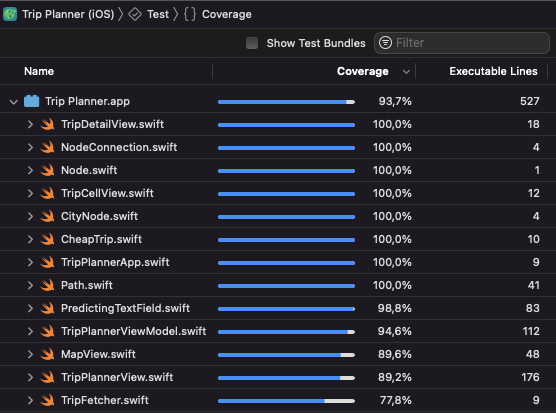
Task: Expand the Node.swift disclosure chevron
Action: [x=30, y=170]
